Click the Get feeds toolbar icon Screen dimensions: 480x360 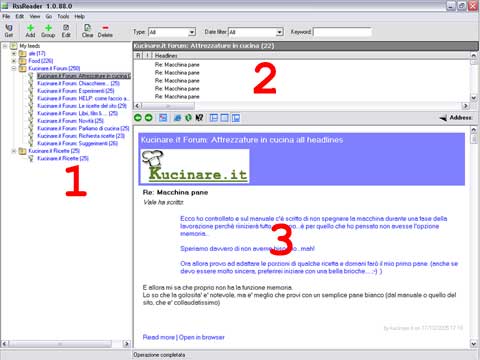coord(9,30)
